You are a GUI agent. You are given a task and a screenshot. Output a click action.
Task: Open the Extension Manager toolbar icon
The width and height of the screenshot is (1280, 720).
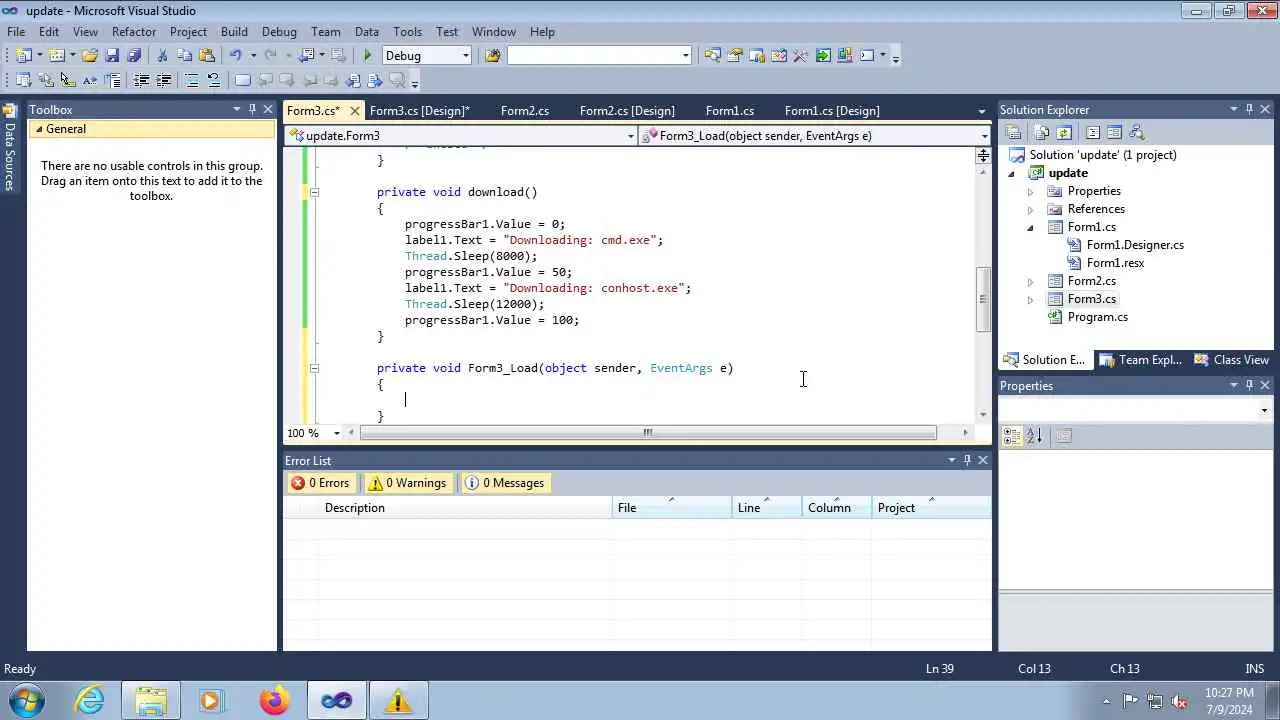844,56
